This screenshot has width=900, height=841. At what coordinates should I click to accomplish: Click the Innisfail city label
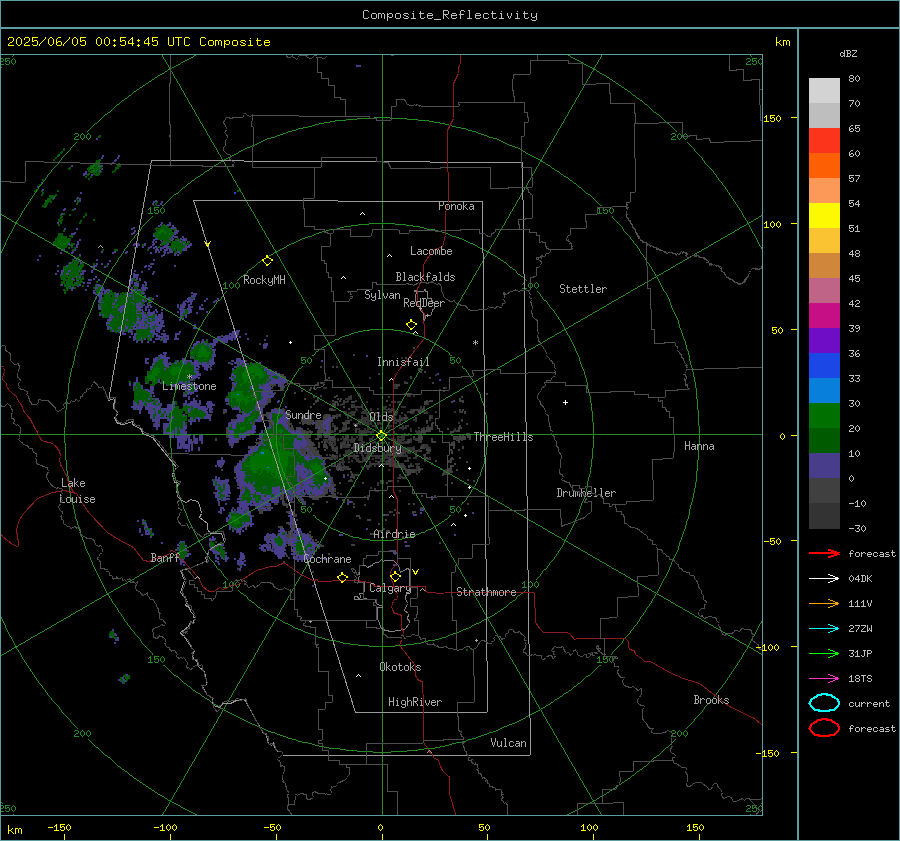(403, 362)
